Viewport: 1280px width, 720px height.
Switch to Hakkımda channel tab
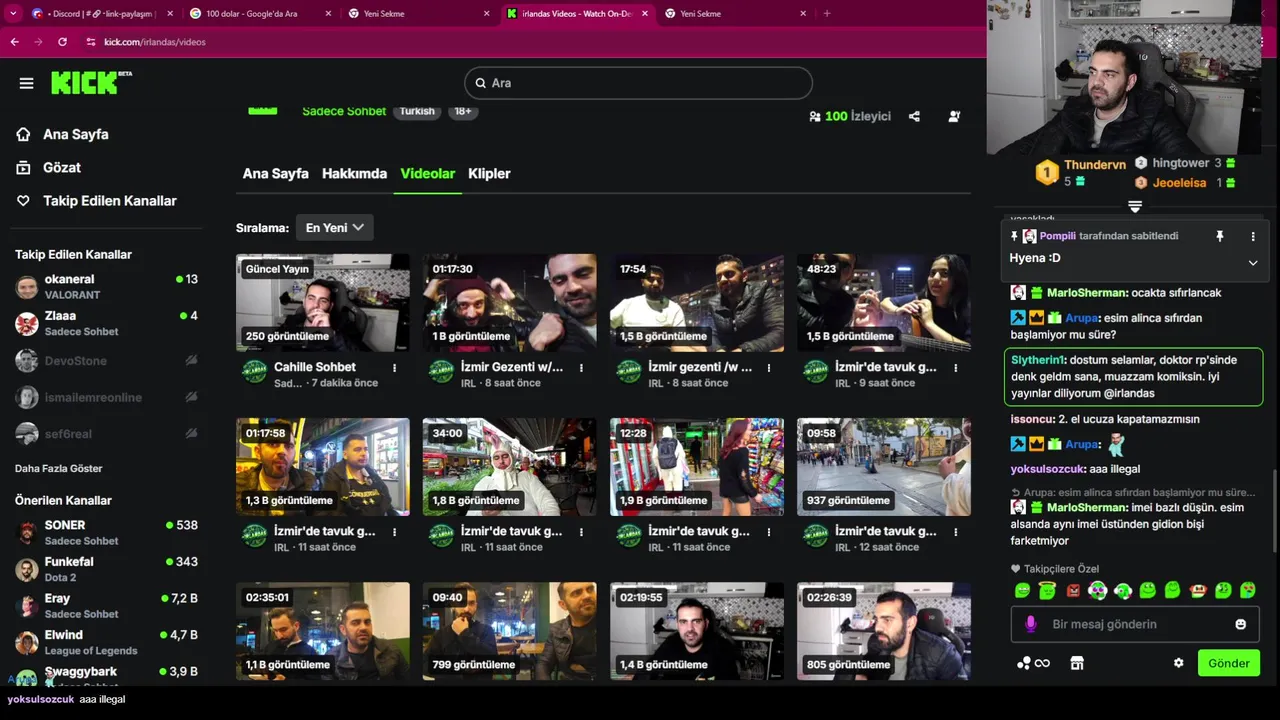click(x=354, y=174)
